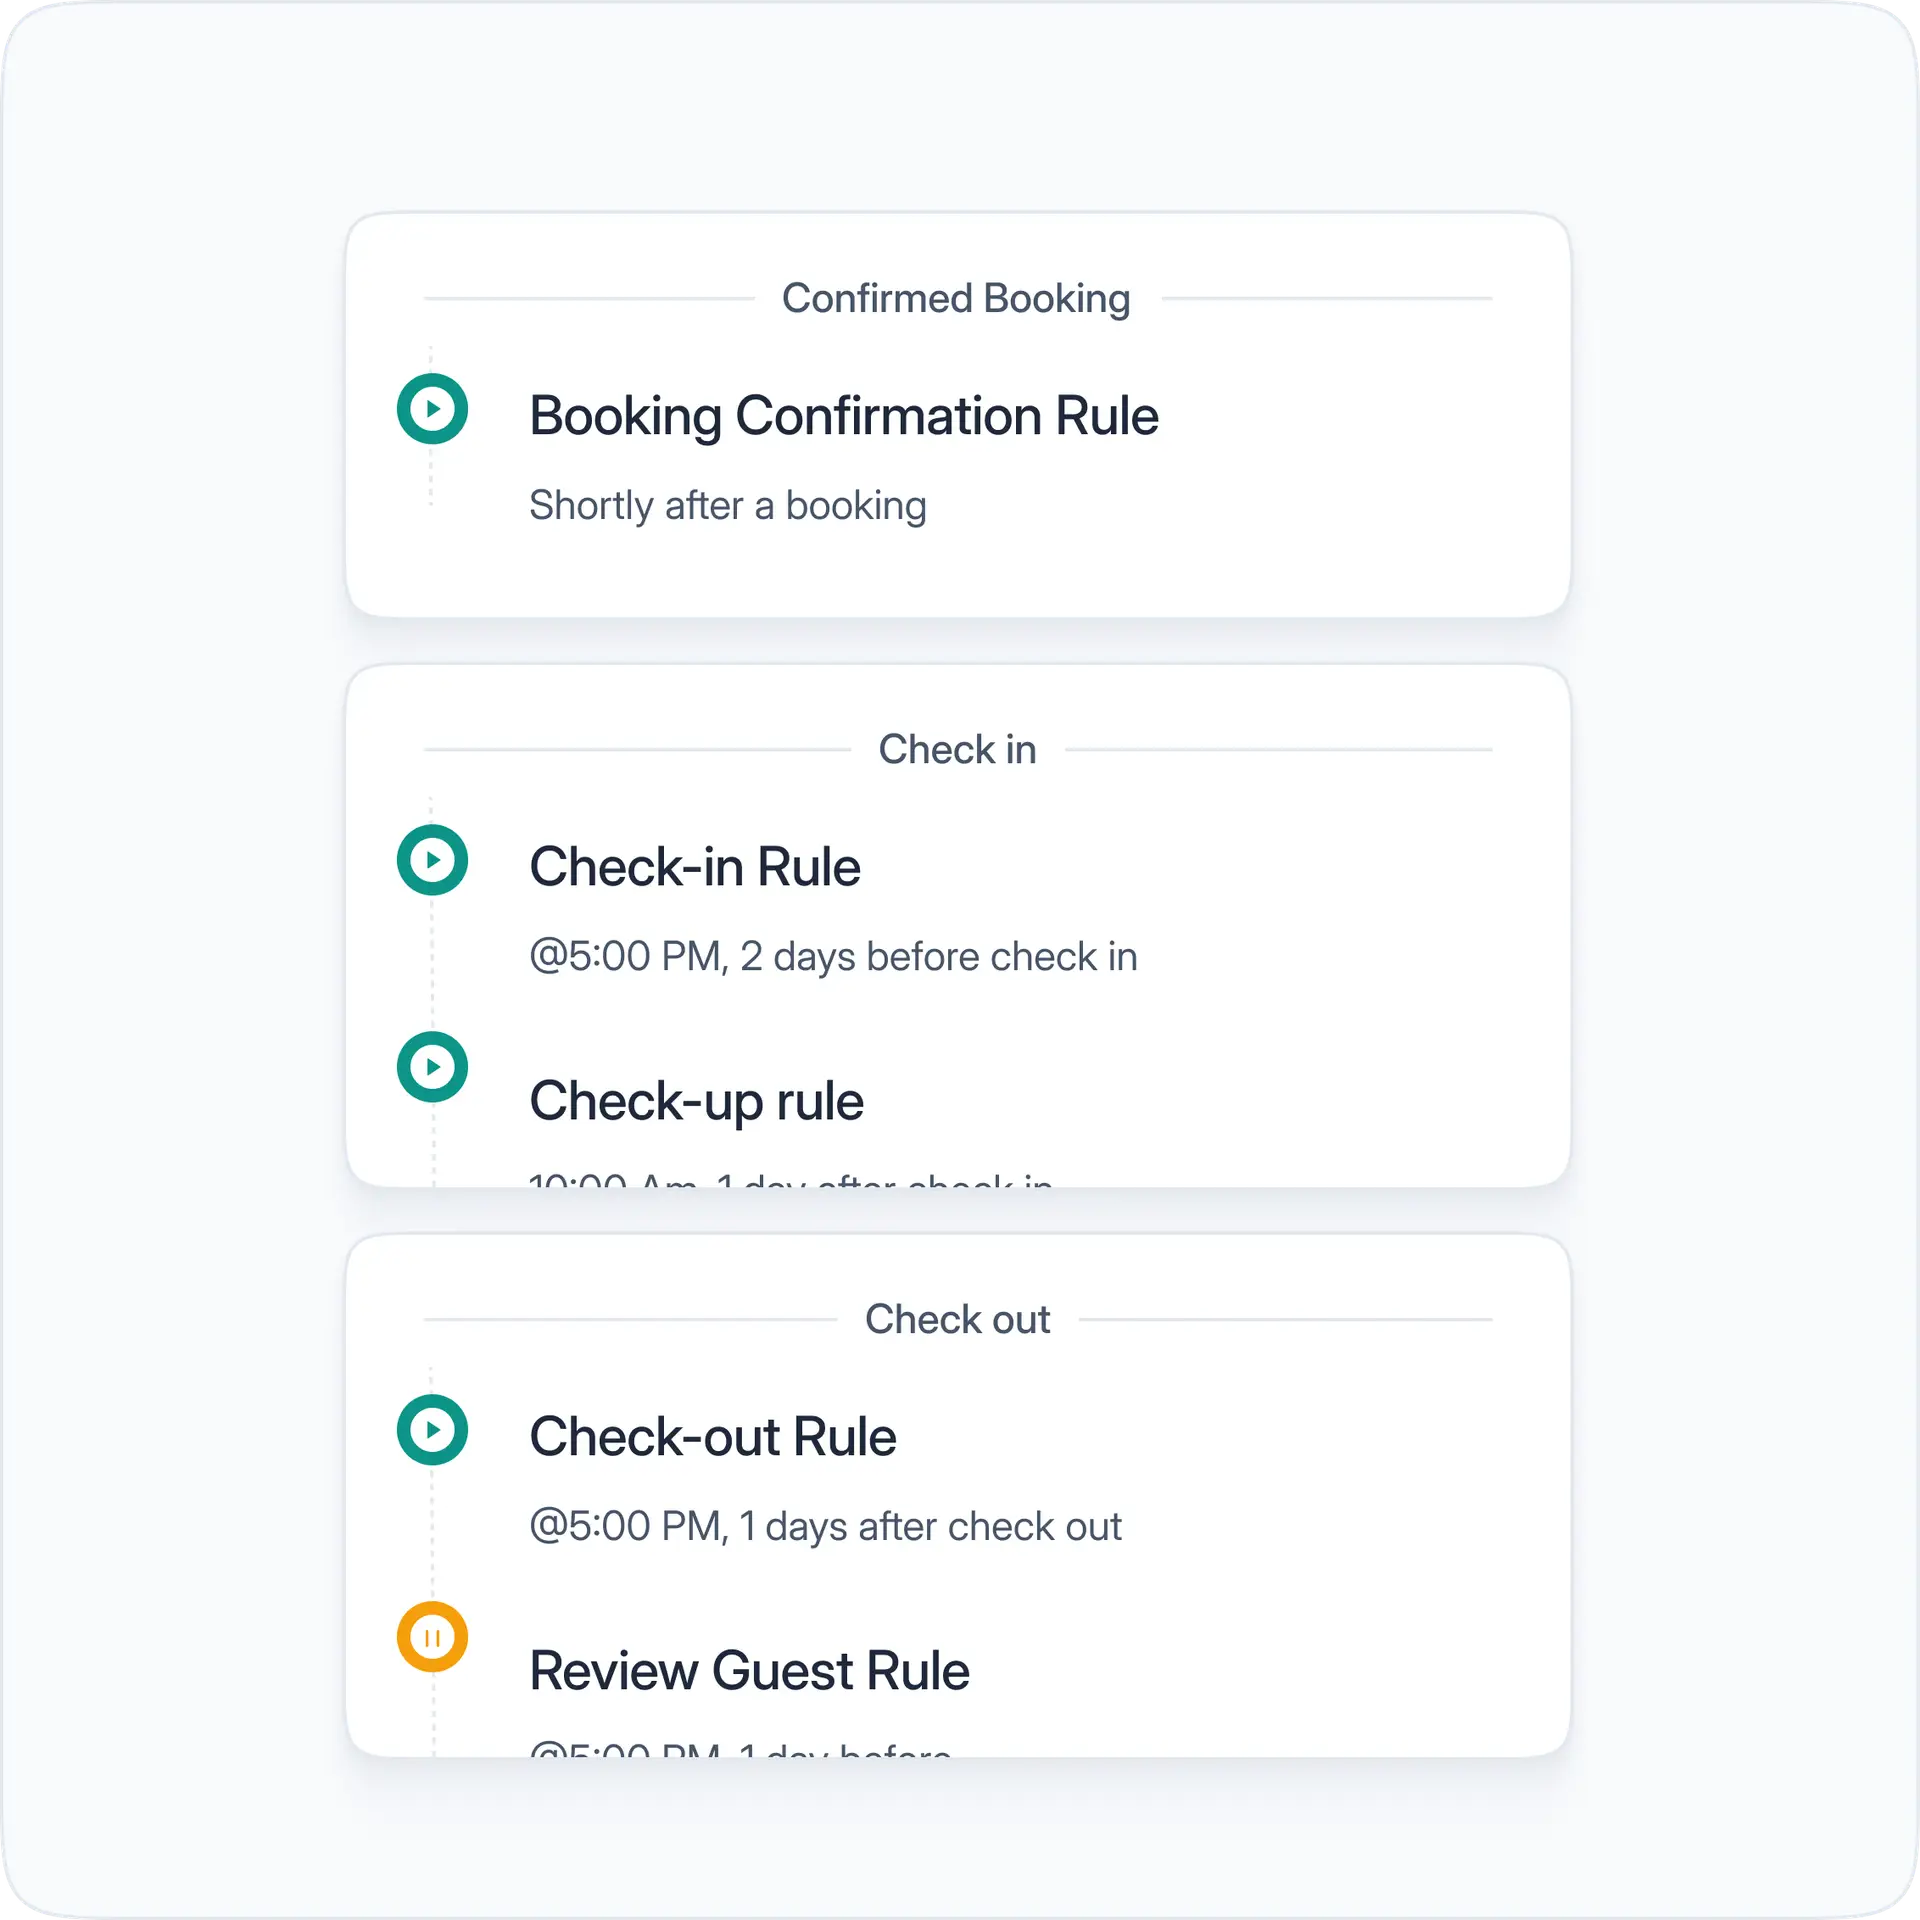This screenshot has height=1920, width=1920.
Task: Open the Check-in Rule title
Action: coord(694,866)
